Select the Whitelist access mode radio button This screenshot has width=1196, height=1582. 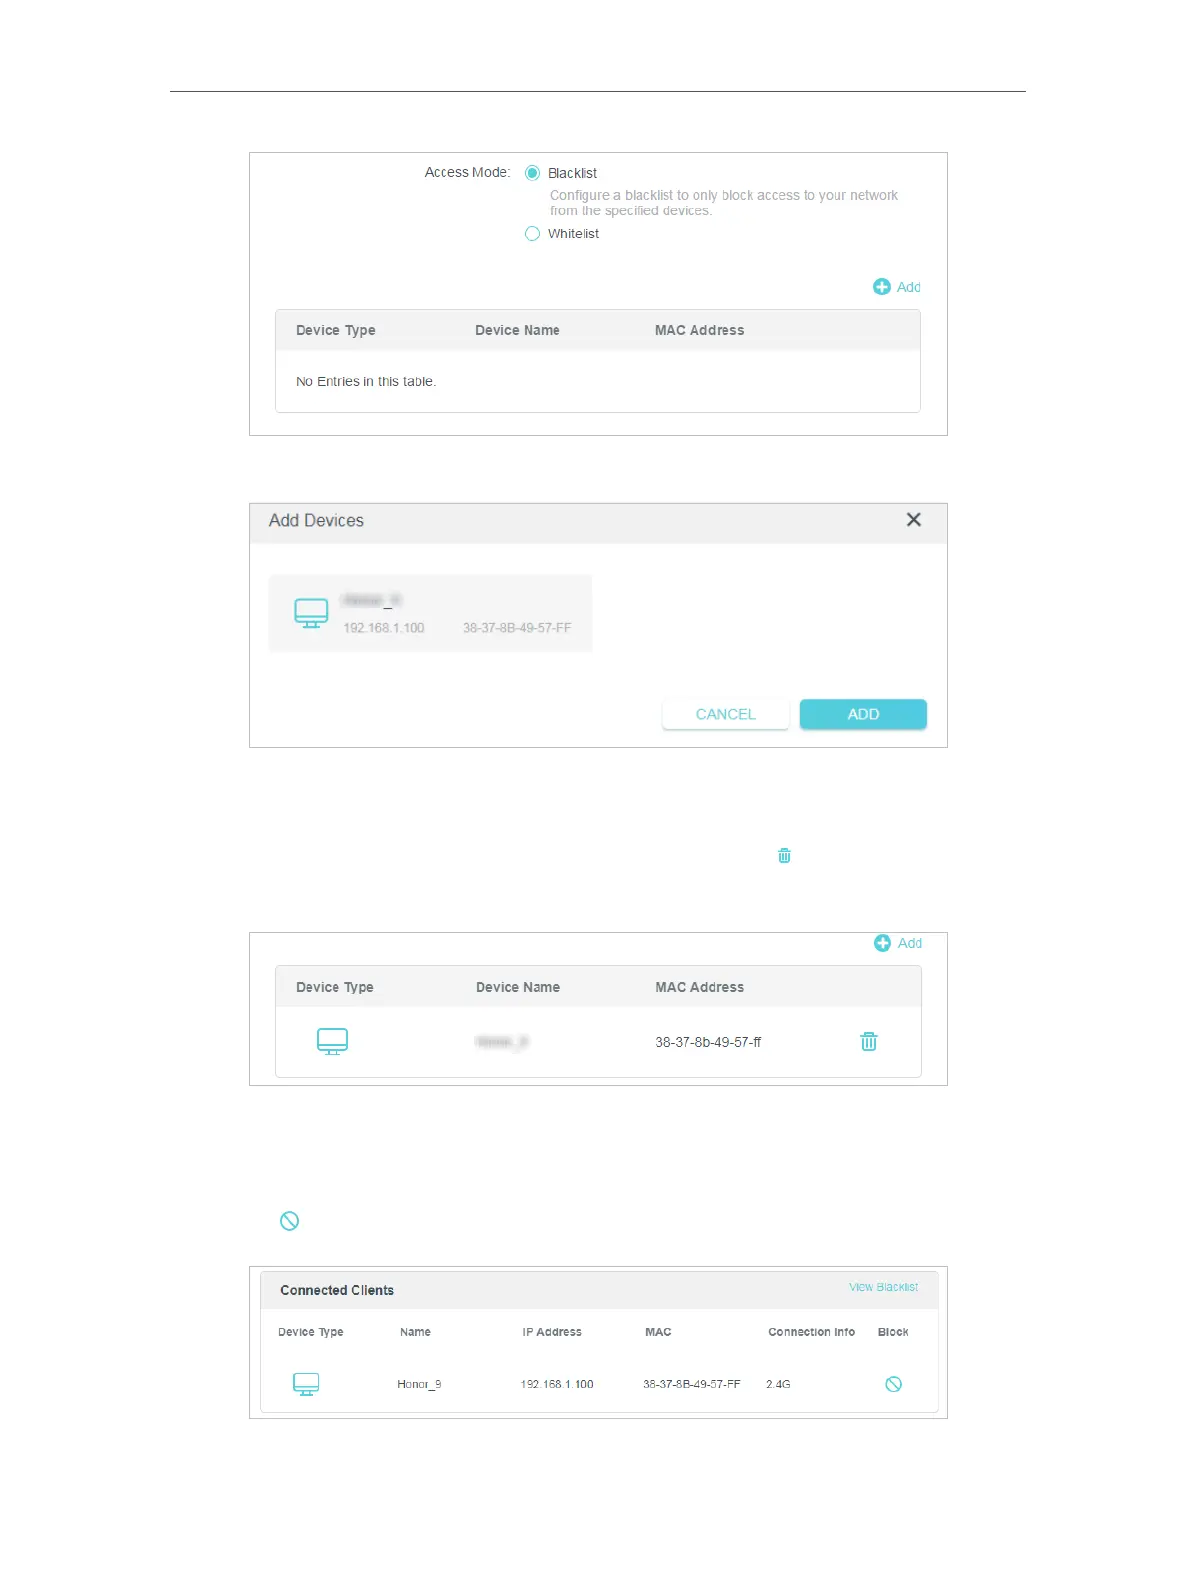click(x=532, y=234)
